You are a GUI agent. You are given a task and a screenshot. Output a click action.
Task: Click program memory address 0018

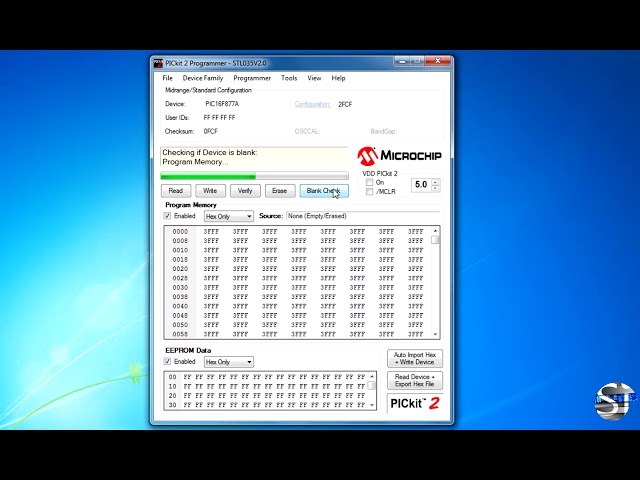coord(180,260)
